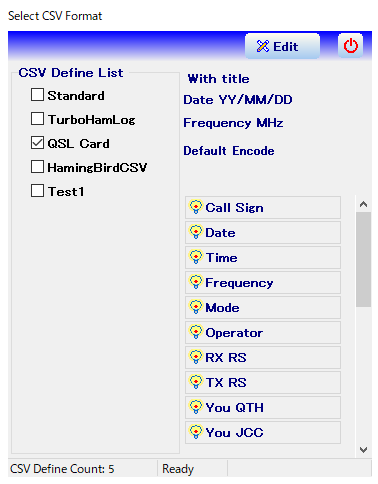Image resolution: width=378 pixels, height=484 pixels.
Task: Choose the You QTH field entry
Action: 263,407
